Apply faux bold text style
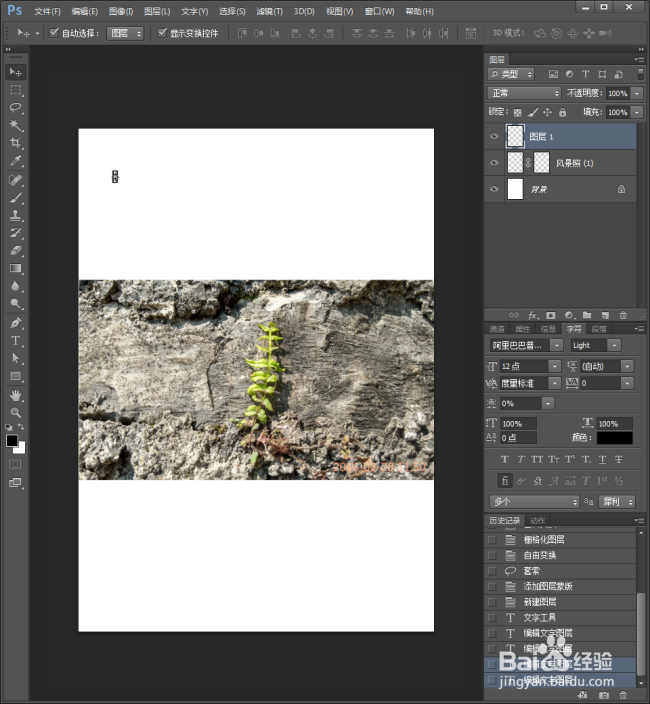The height and width of the screenshot is (704, 650). 505,459
